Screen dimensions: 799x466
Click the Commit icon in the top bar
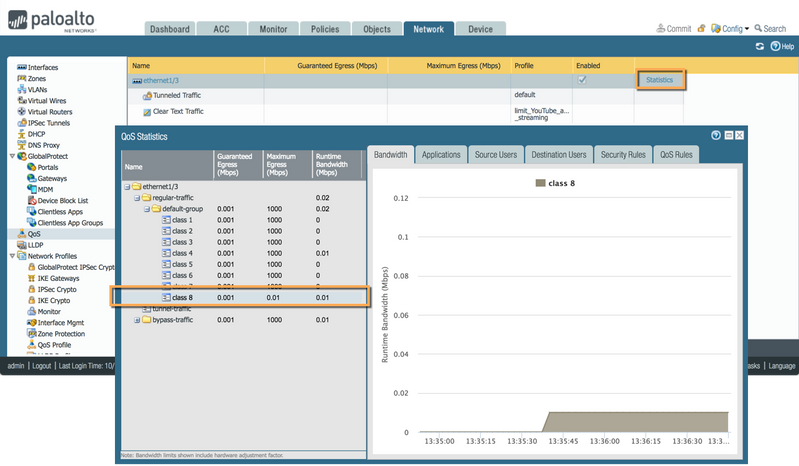coord(661,29)
